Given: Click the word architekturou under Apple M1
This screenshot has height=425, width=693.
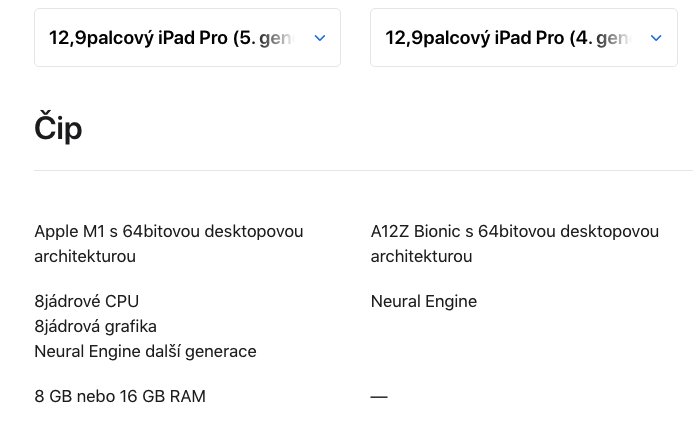Looking at the screenshot, I should tap(85, 256).
